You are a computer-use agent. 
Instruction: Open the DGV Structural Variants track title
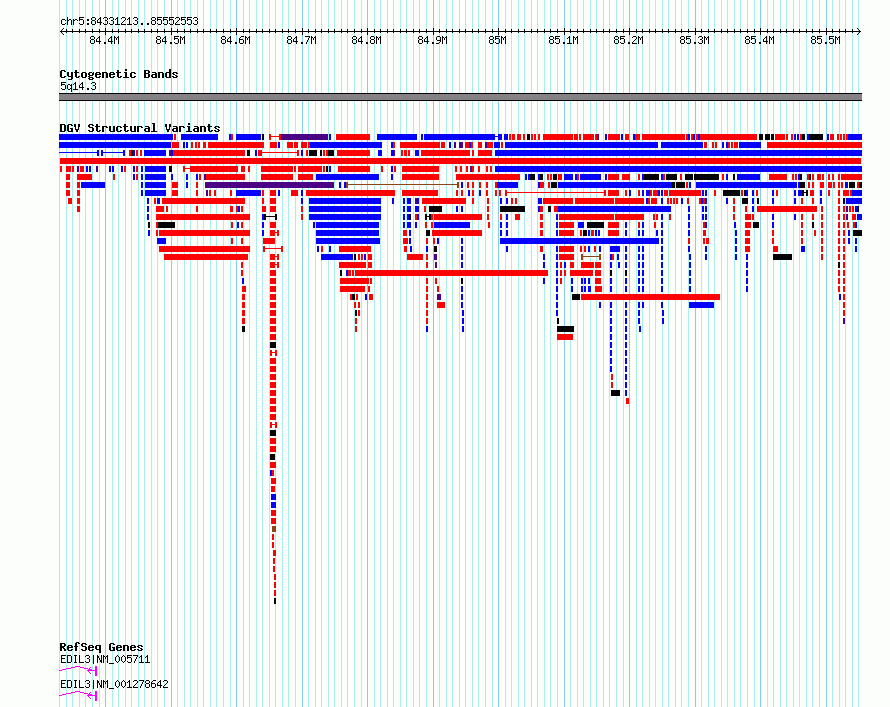[x=140, y=128]
